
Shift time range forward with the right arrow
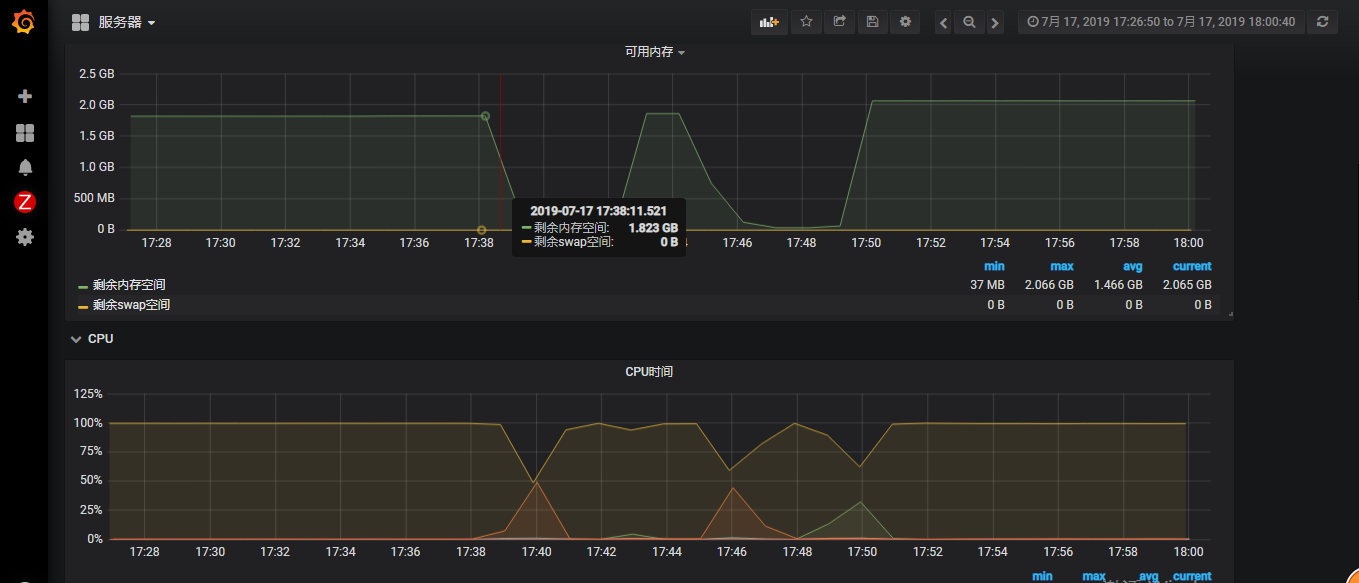click(x=994, y=21)
